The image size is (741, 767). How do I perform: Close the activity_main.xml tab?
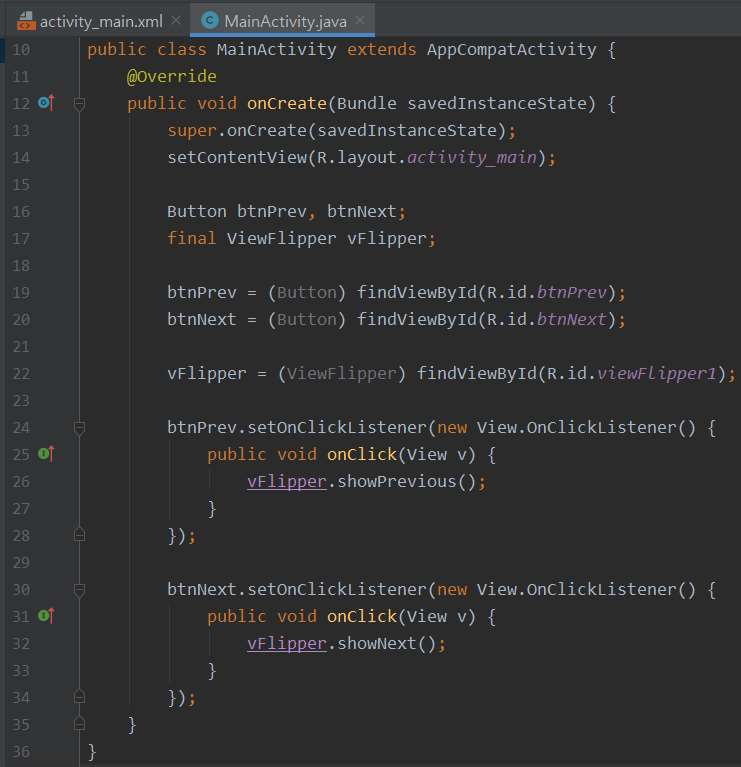click(x=176, y=21)
